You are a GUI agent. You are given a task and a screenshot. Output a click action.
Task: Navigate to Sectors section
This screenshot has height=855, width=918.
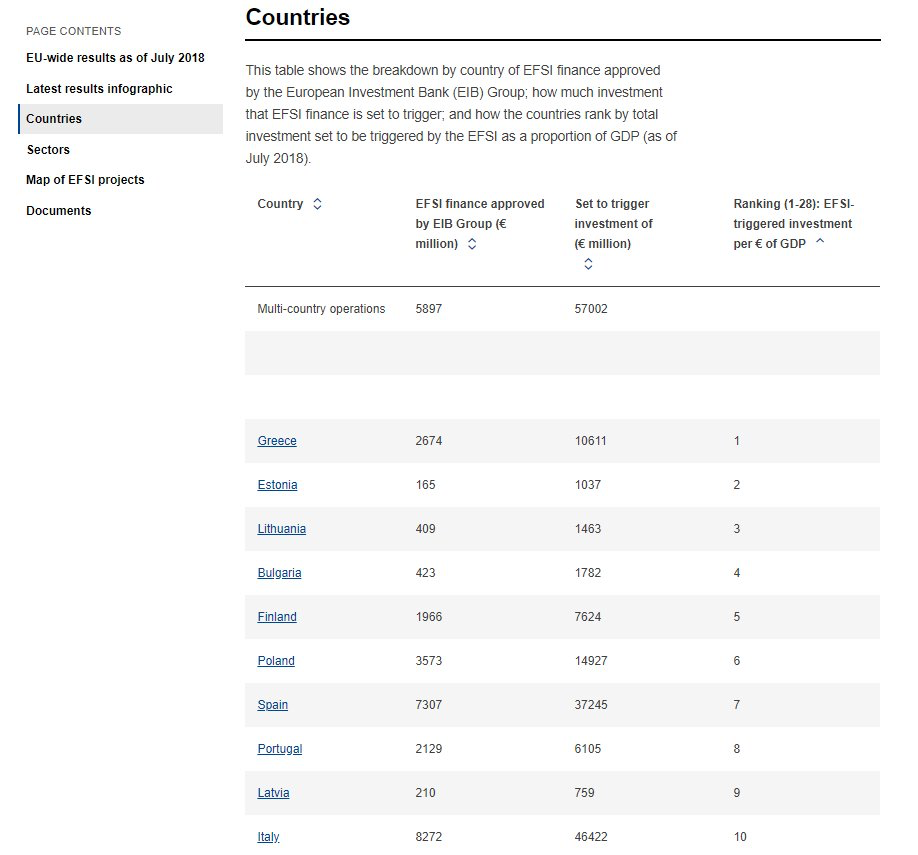(48, 150)
